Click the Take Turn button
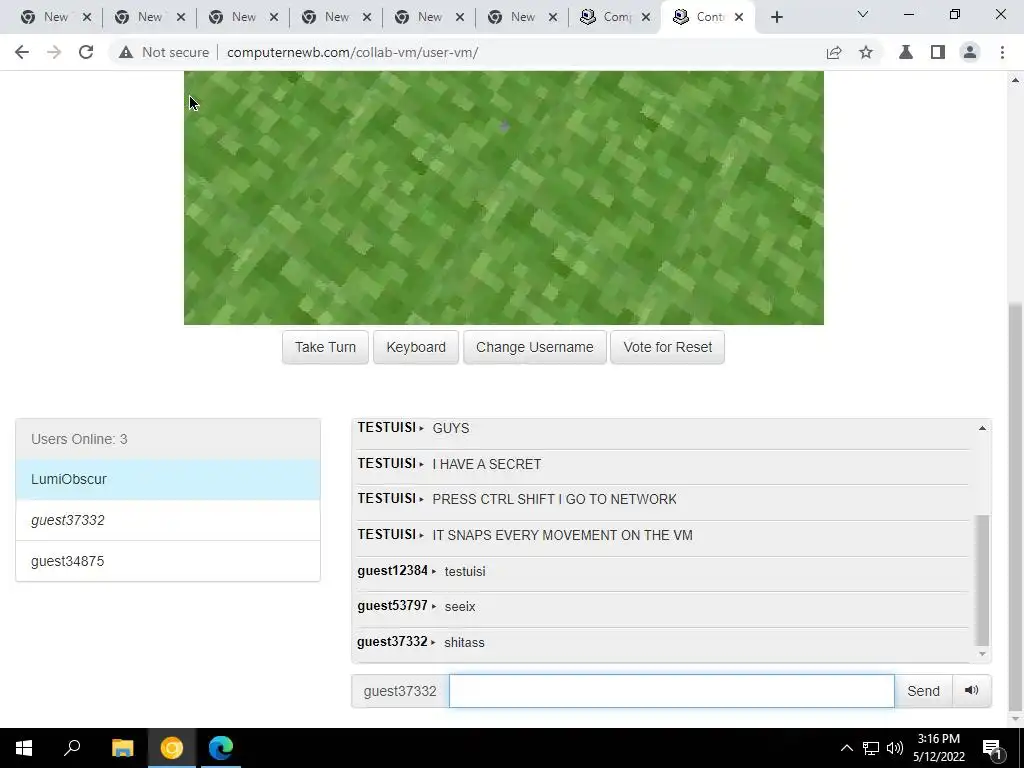This screenshot has height=768, width=1024. pyautogui.click(x=325, y=347)
